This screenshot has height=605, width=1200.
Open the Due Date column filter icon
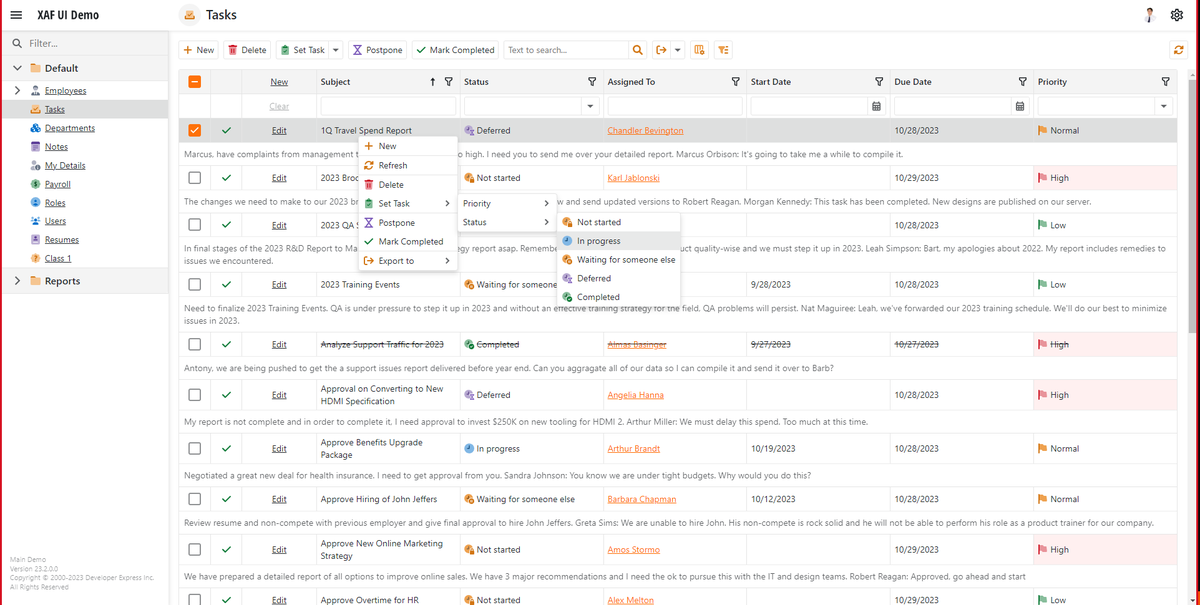point(1022,82)
